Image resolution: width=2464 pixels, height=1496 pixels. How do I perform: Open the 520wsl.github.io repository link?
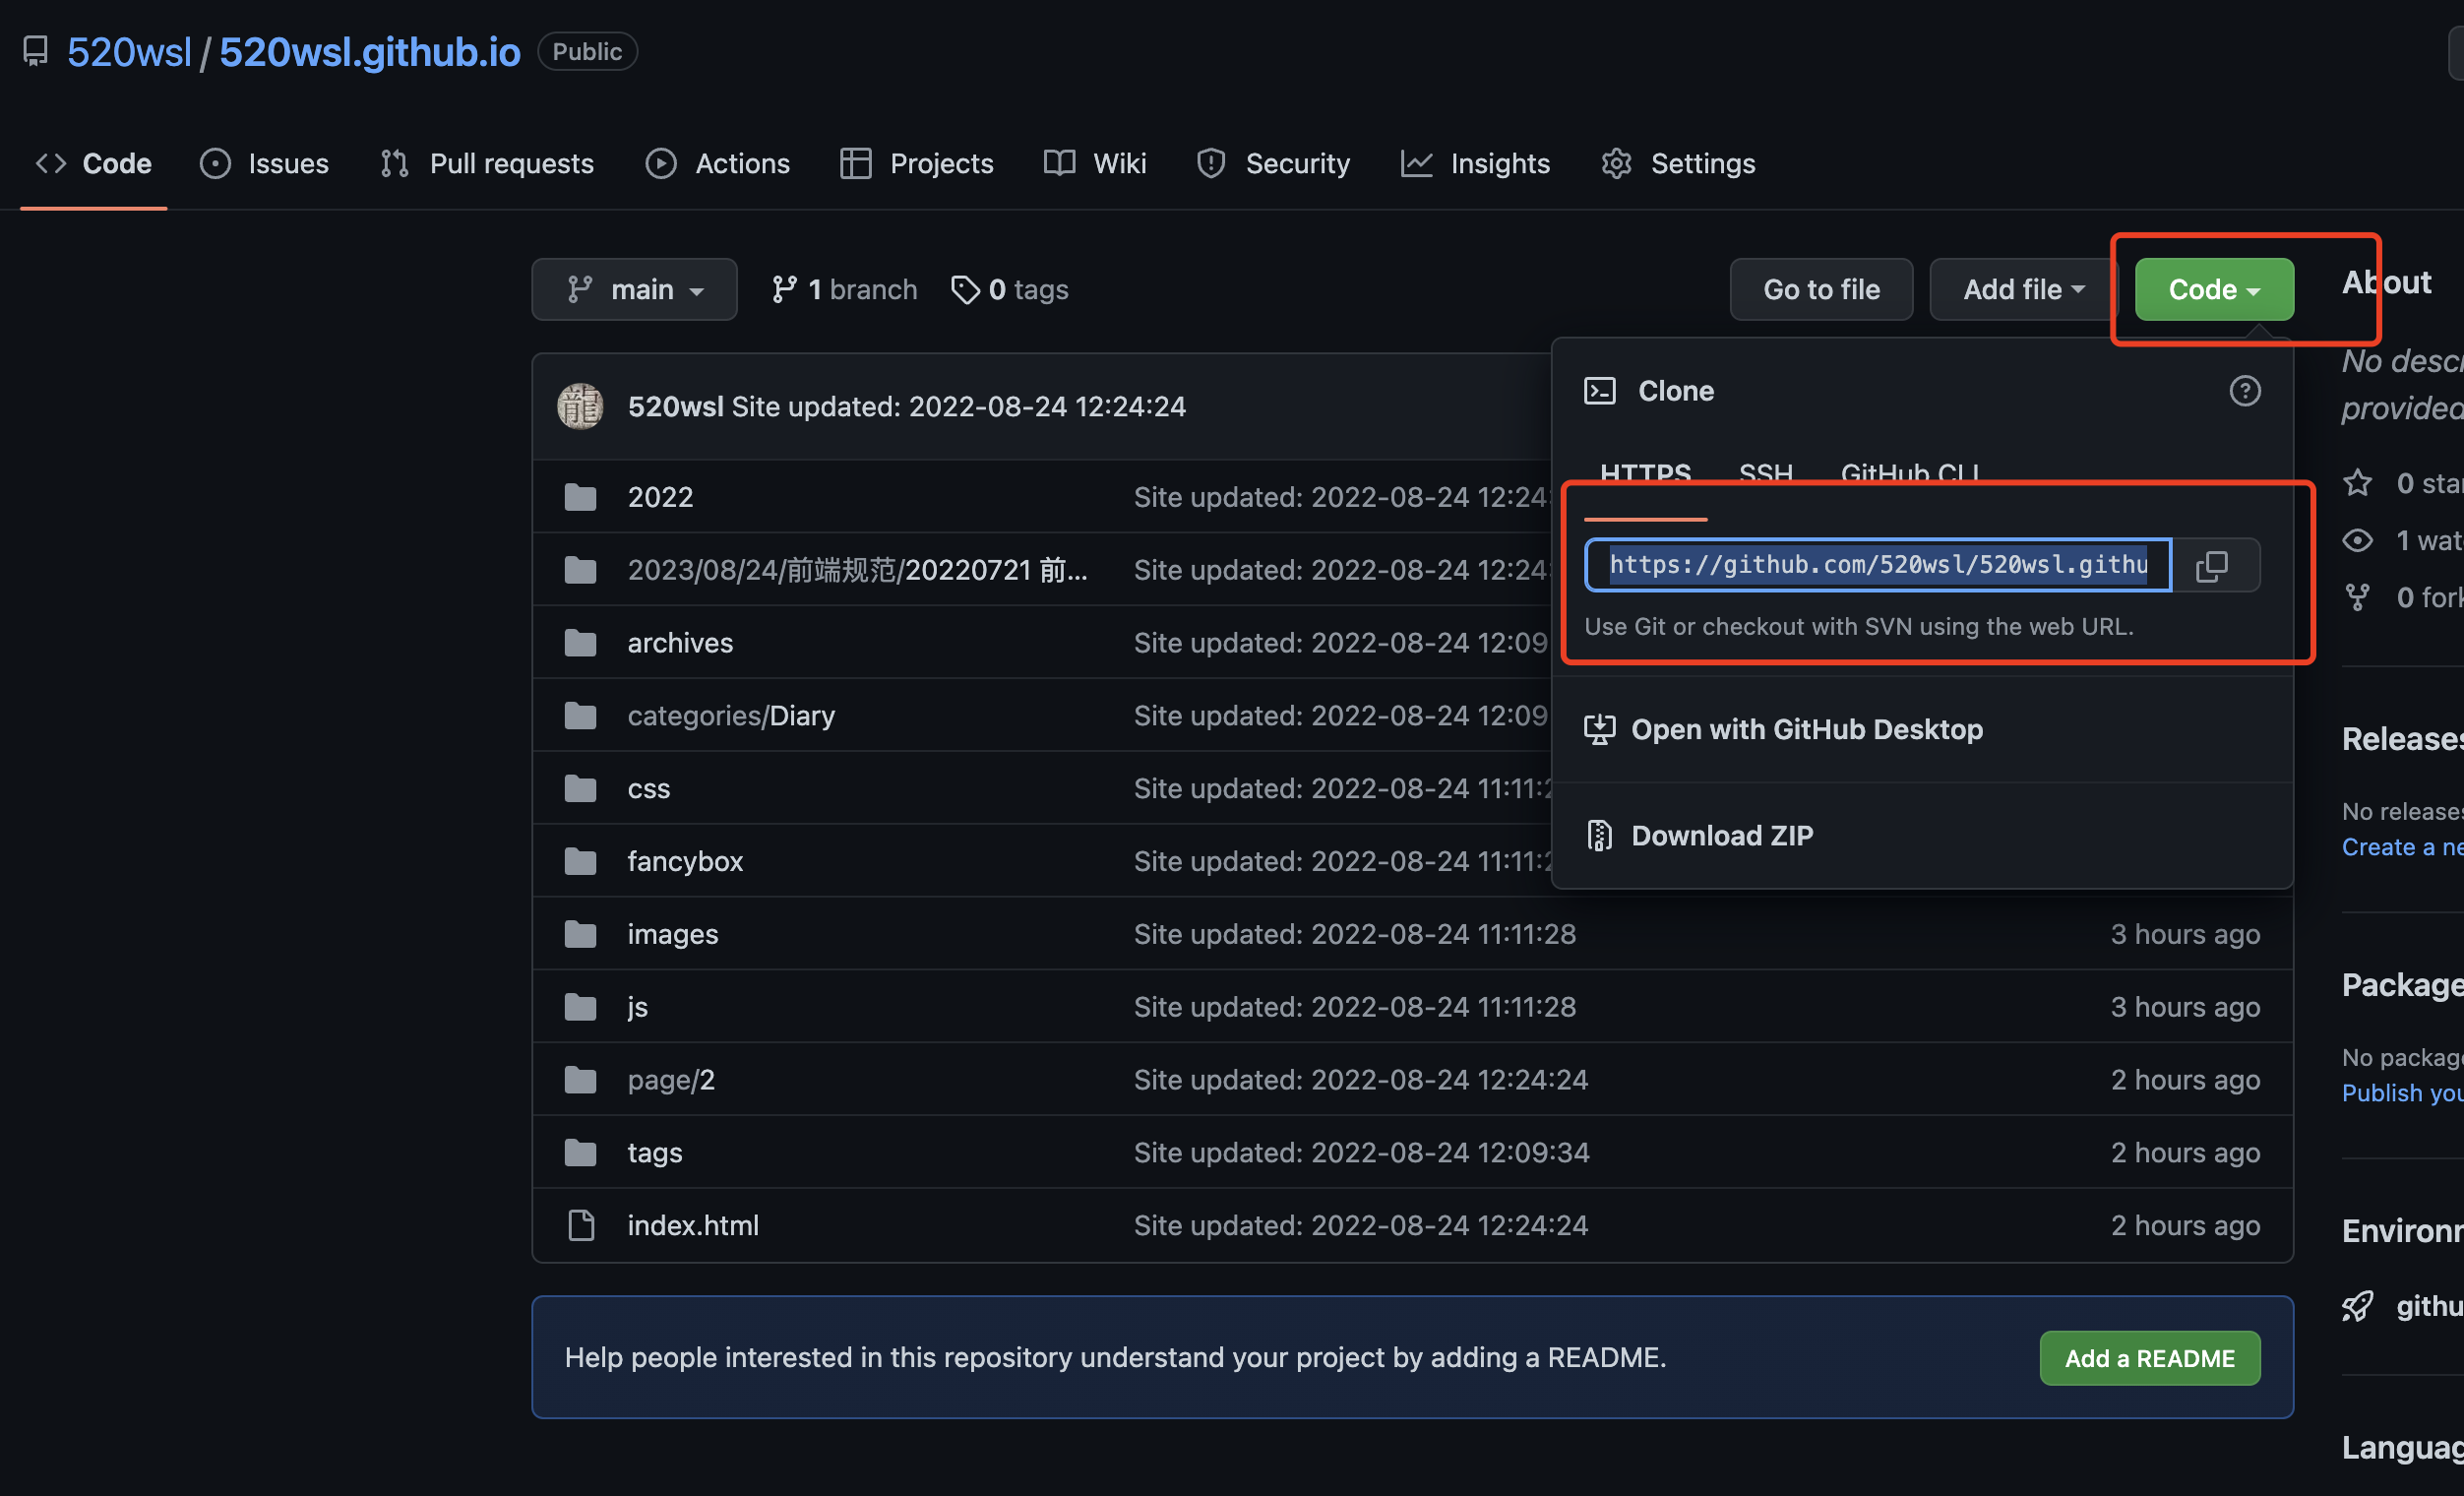click(370, 52)
